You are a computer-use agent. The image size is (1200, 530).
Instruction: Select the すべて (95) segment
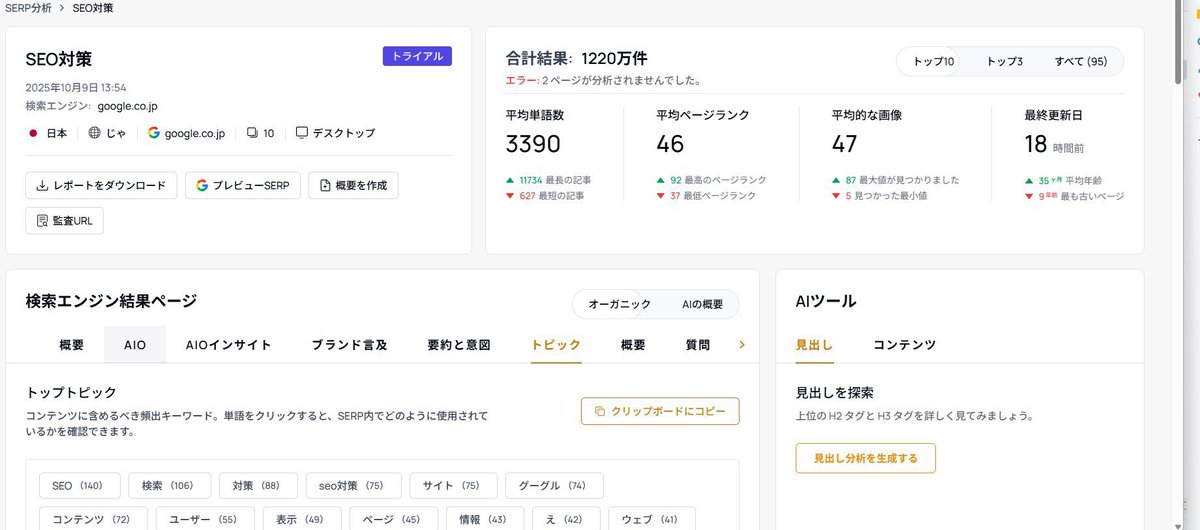point(1081,61)
